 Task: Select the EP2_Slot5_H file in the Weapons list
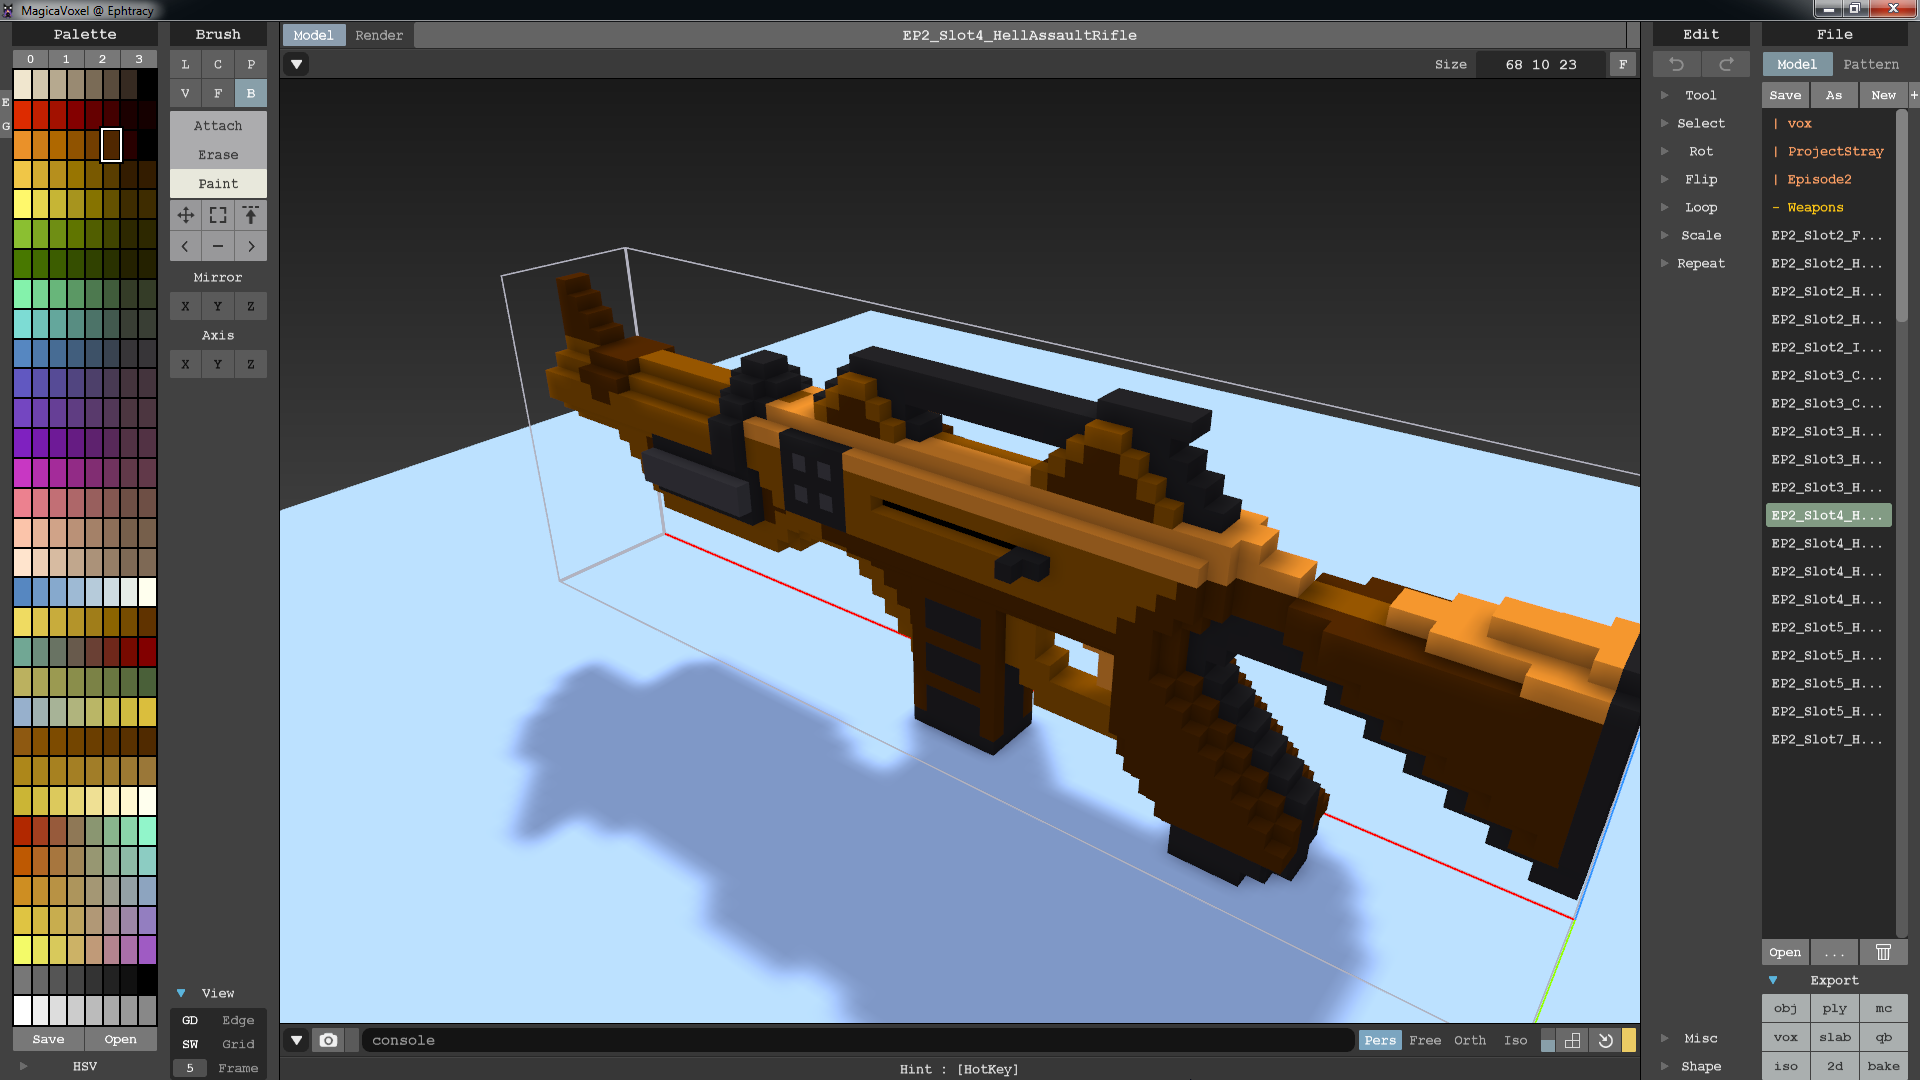pos(1827,627)
